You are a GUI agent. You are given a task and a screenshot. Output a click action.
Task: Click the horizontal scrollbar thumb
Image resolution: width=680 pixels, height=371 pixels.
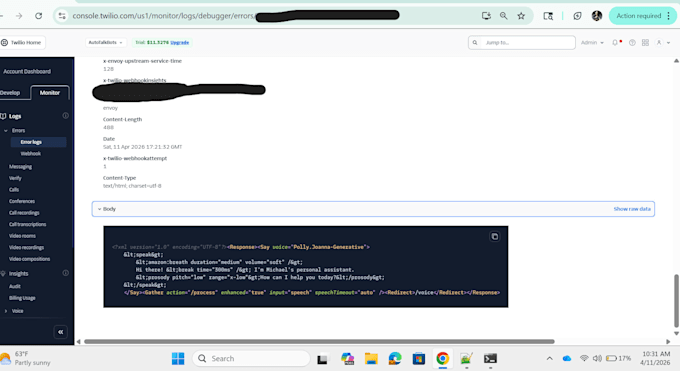tap(319, 341)
